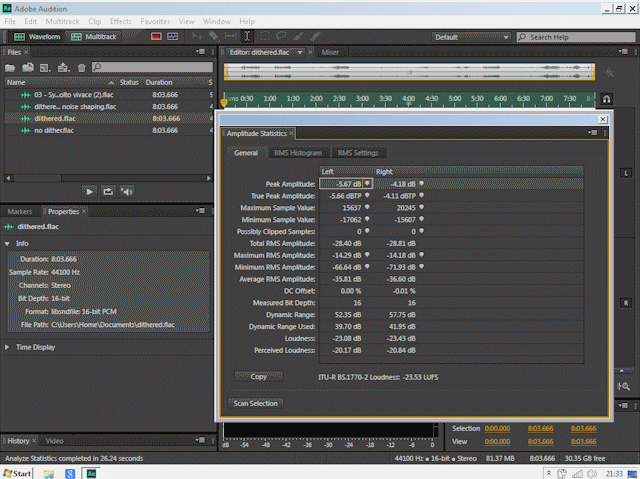Click the Copy button
This screenshot has height=479, width=640.
[258, 377]
